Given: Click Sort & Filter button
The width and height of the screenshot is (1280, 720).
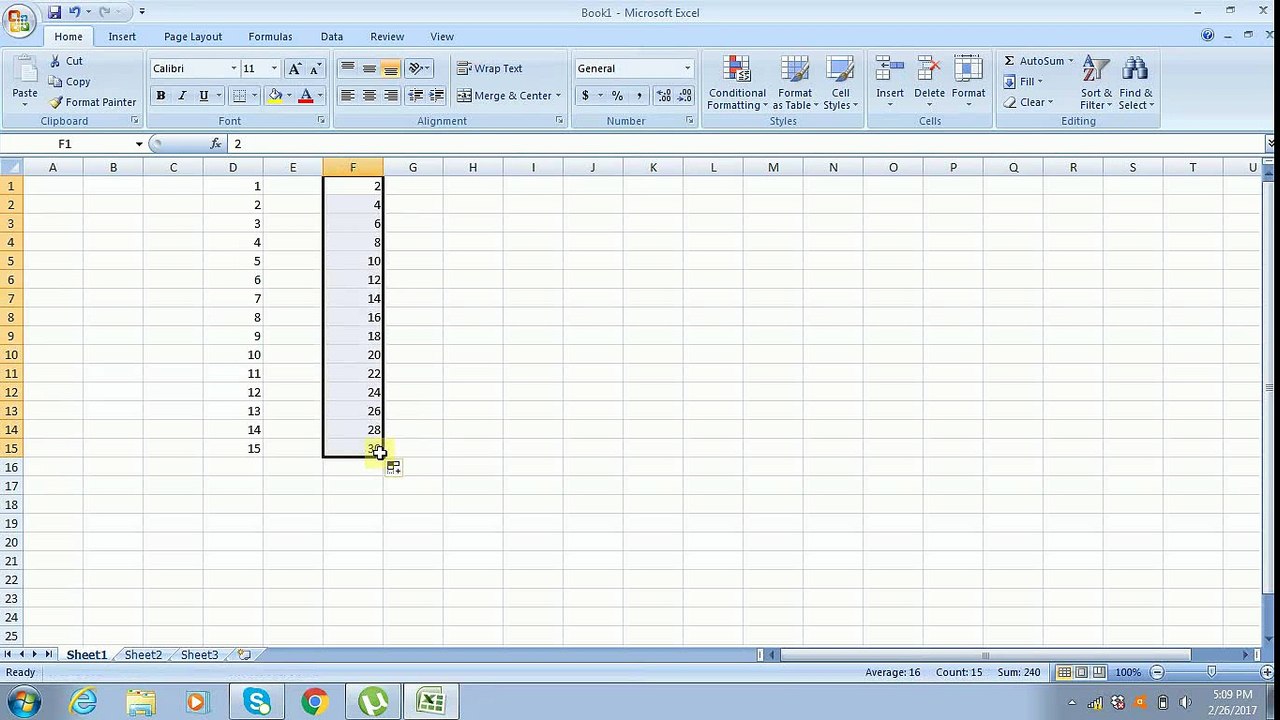Looking at the screenshot, I should (x=1096, y=82).
